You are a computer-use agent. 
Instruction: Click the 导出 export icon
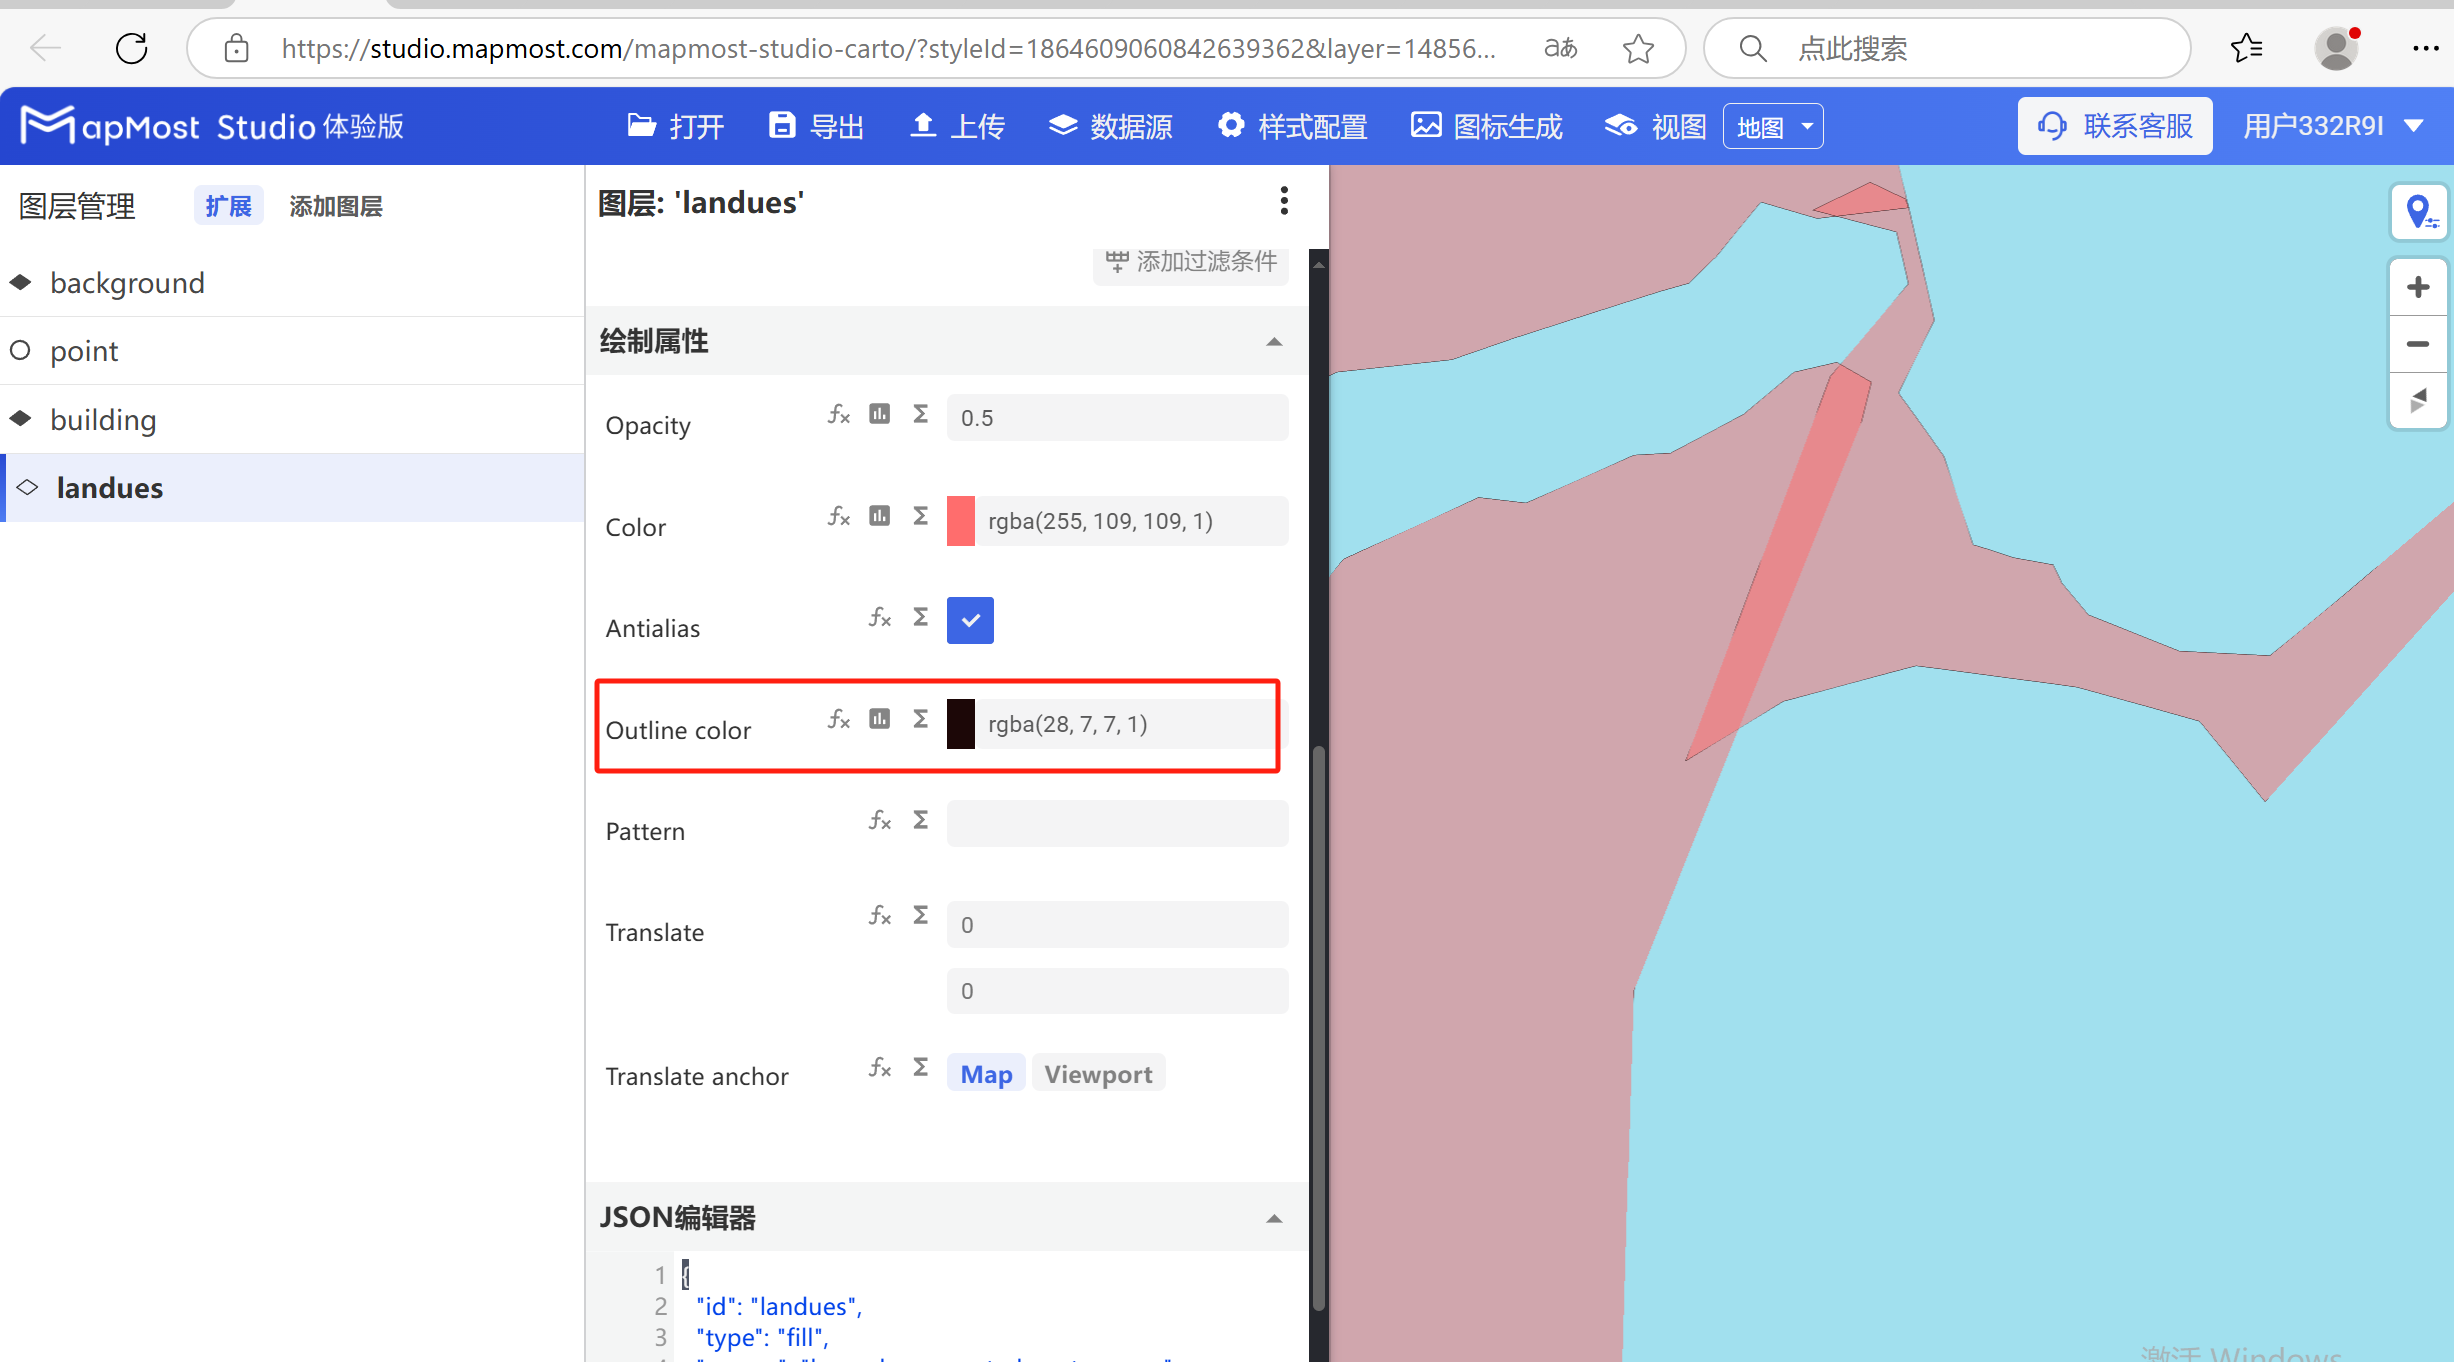pyautogui.click(x=783, y=125)
